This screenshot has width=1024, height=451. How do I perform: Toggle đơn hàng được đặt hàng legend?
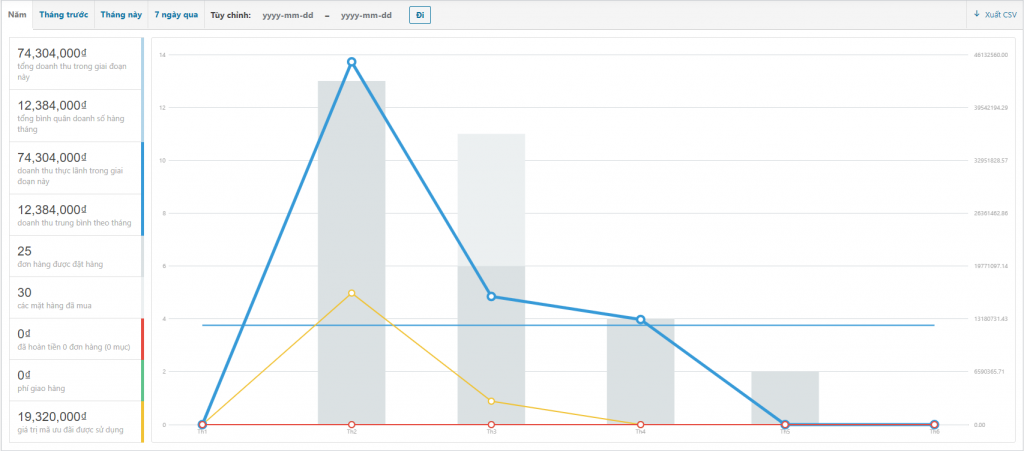pos(76,256)
